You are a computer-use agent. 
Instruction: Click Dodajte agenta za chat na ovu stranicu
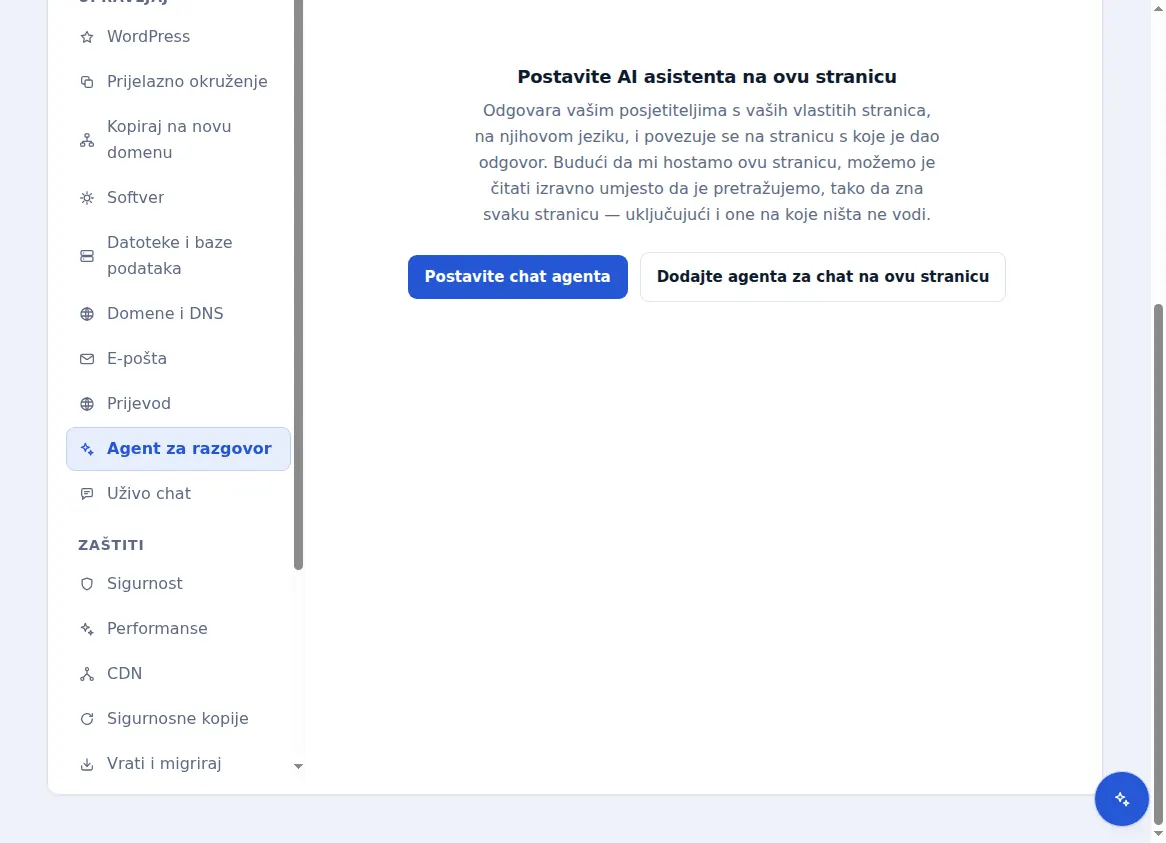click(822, 277)
